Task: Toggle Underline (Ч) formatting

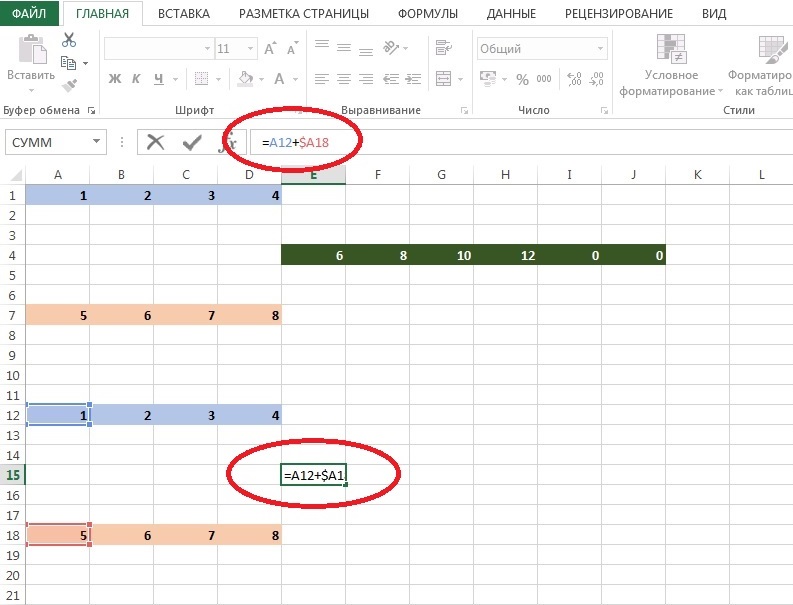Action: click(x=158, y=79)
